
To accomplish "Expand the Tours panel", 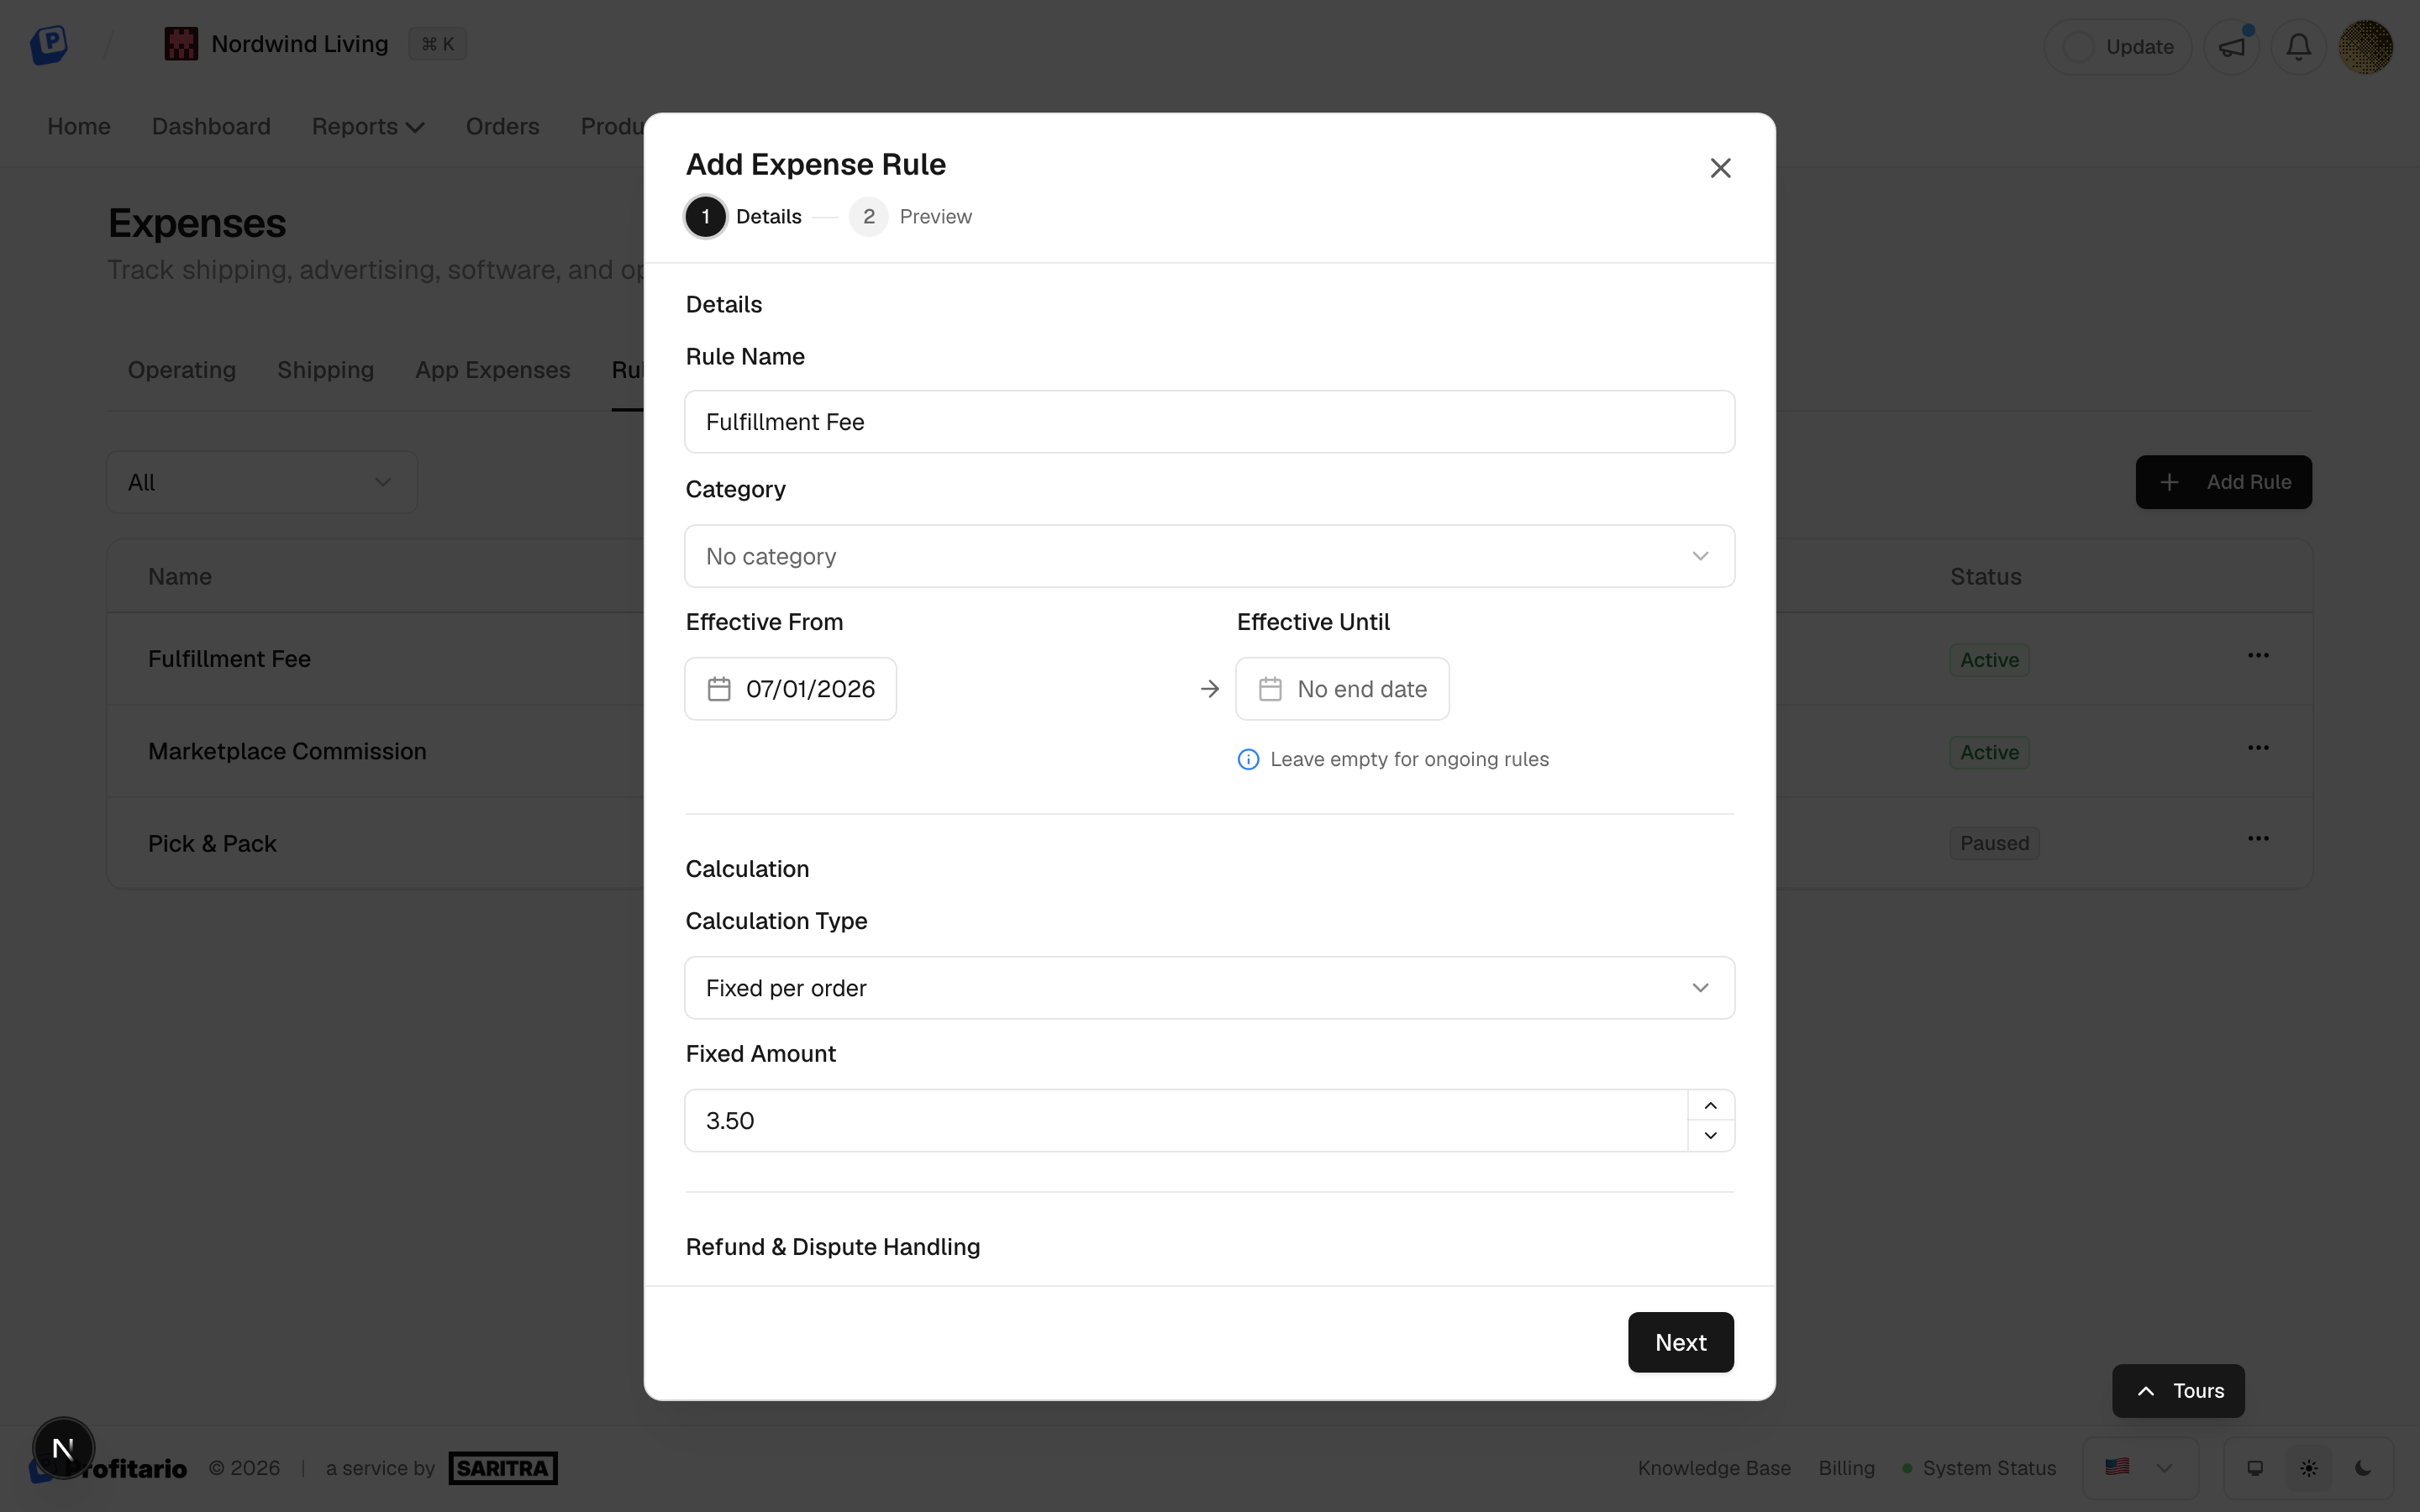I will coord(2178,1391).
